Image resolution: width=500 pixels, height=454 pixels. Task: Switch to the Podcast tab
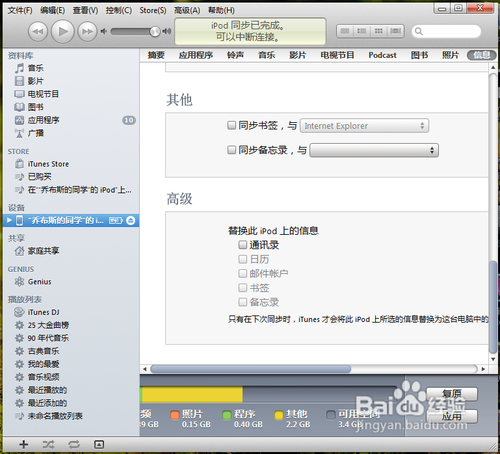[x=382, y=55]
